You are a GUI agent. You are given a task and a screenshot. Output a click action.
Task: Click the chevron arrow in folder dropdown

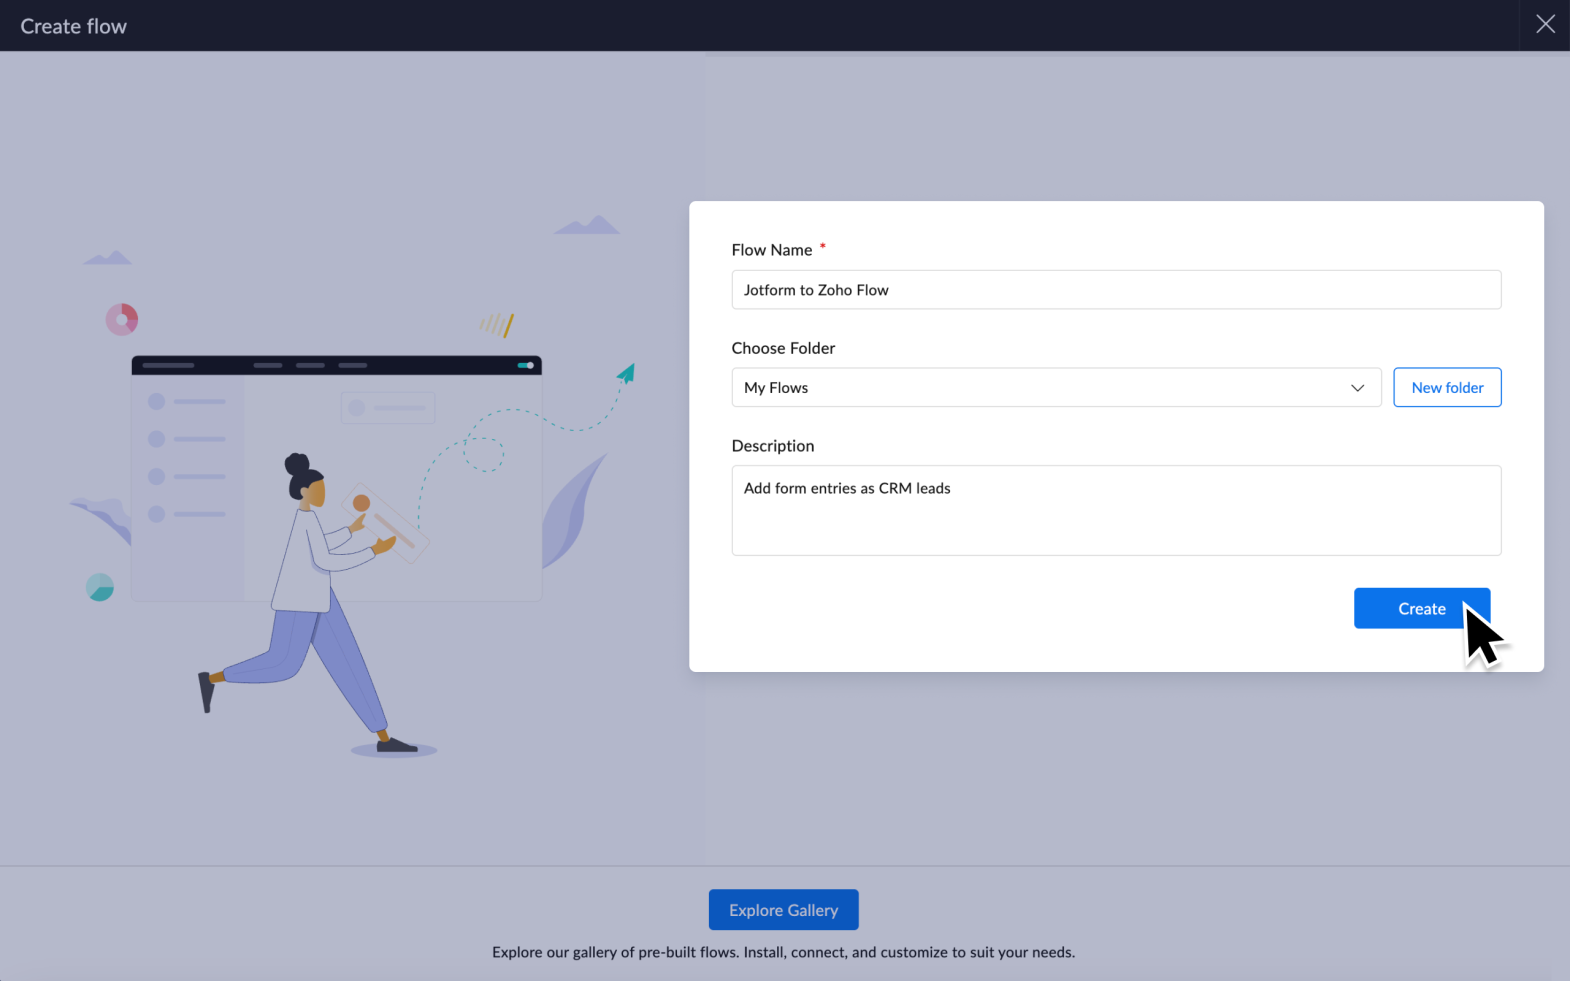tap(1357, 388)
